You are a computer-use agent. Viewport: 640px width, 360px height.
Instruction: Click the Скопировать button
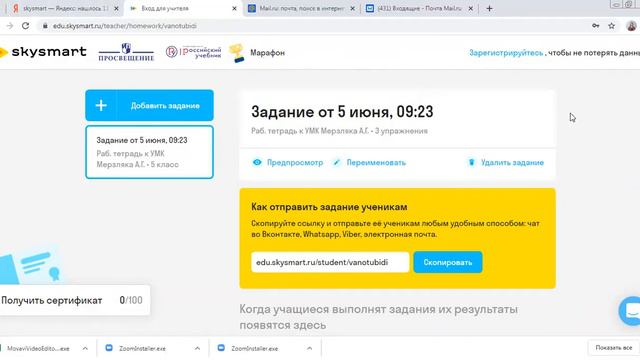tap(448, 262)
